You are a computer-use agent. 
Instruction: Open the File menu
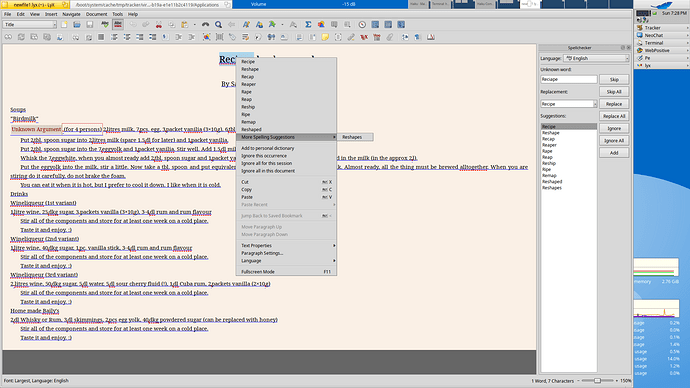(7, 14)
